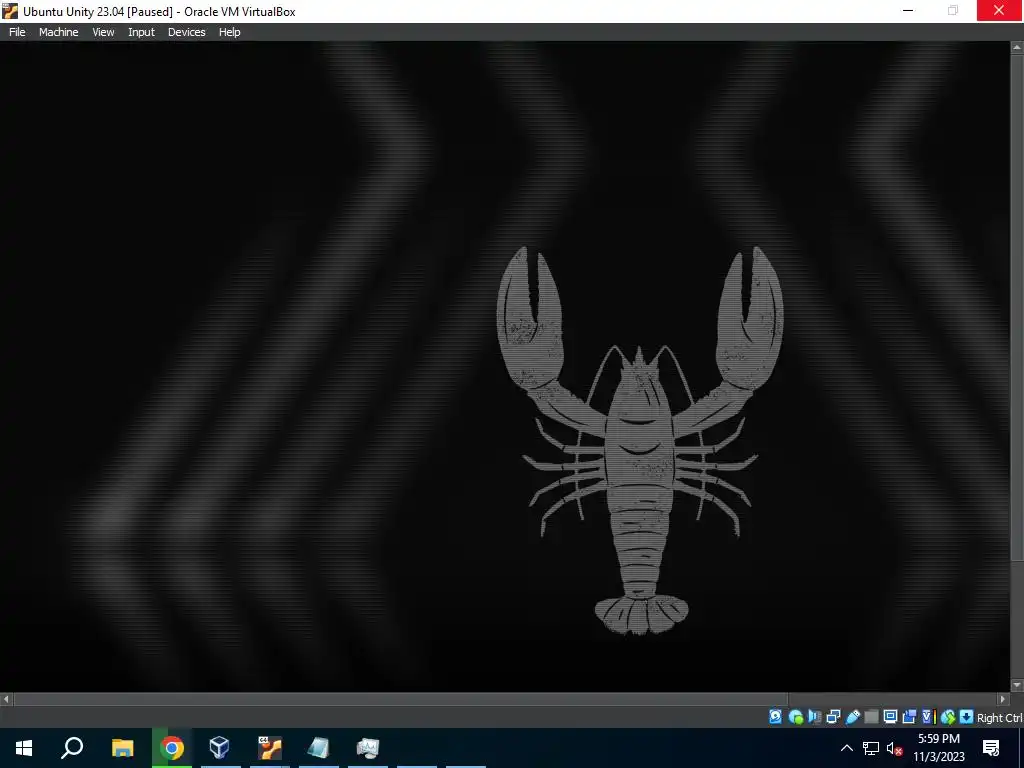Click the hard disk activity status icon
Screen dimensions: 1024x768
pos(775,717)
